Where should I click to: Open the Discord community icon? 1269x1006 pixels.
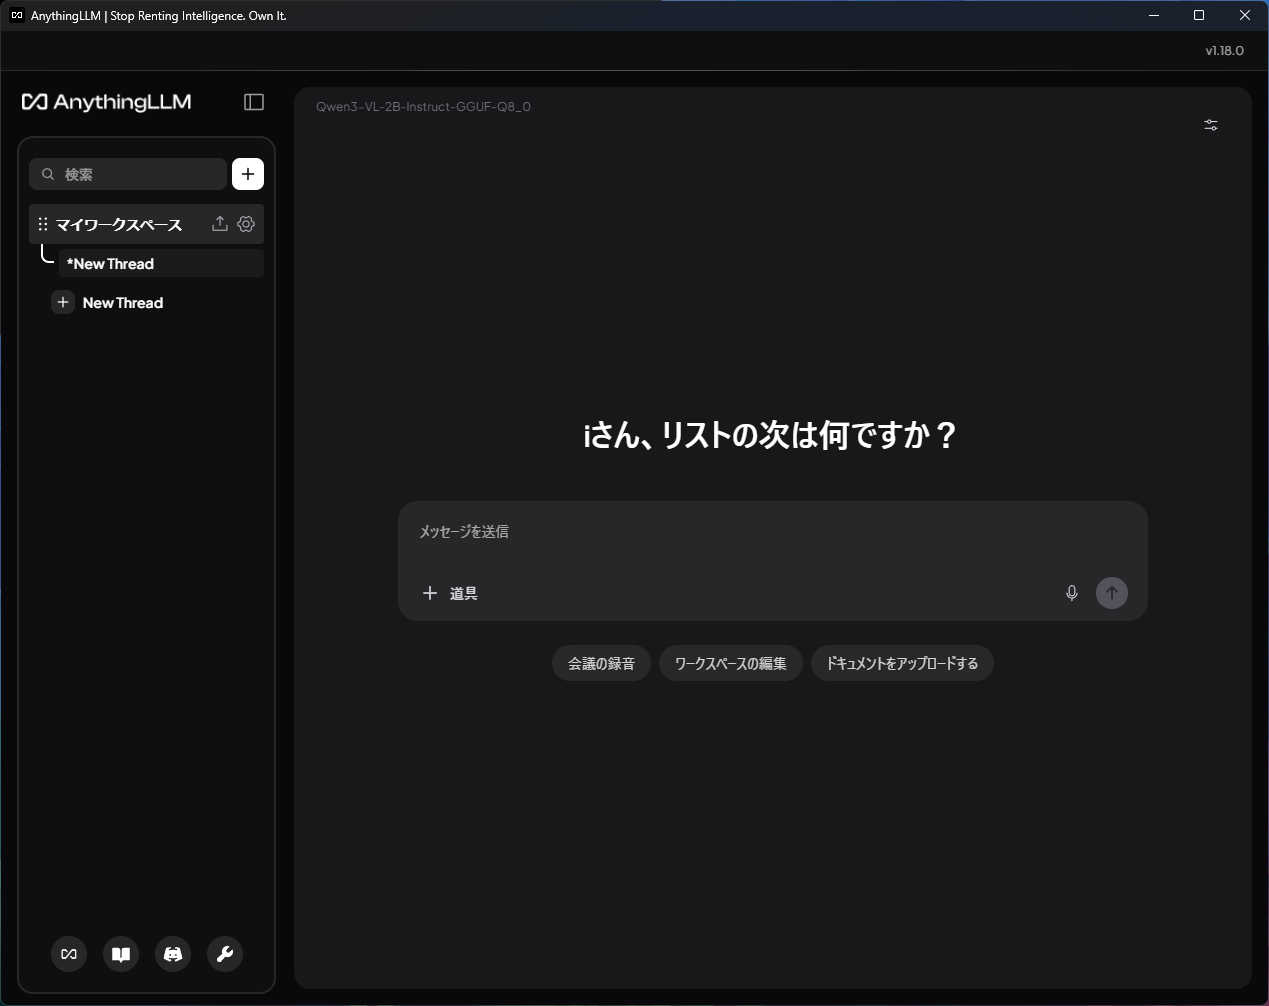click(x=173, y=954)
